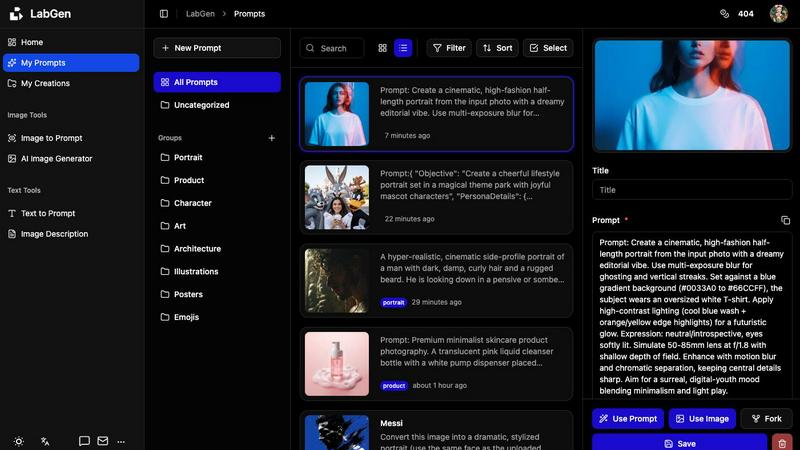Open the language translation icon
Image resolution: width=800 pixels, height=450 pixels.
[x=45, y=441]
